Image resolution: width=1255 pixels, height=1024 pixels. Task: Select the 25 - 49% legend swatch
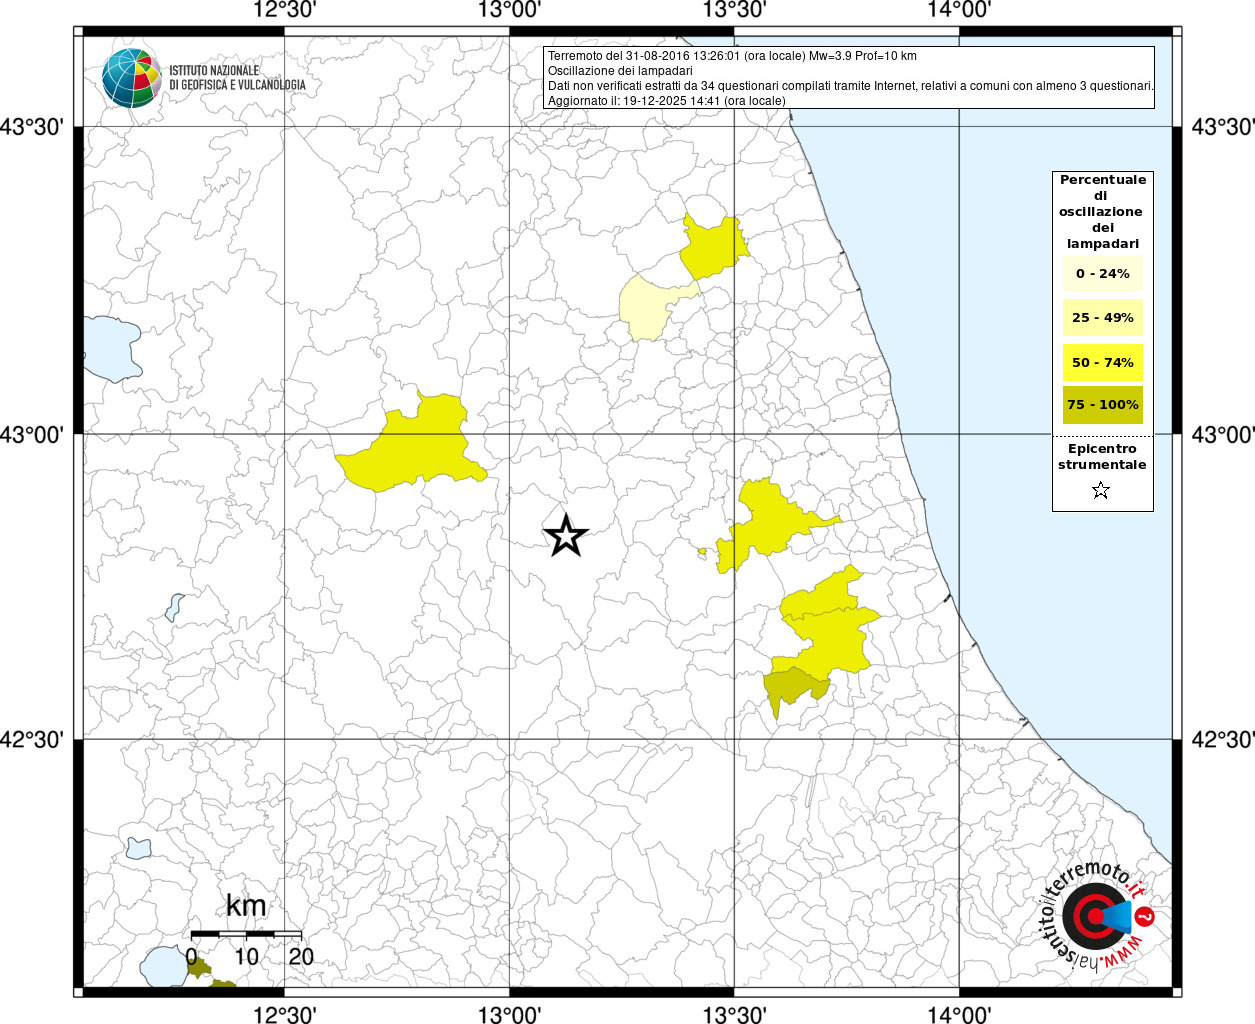pyautogui.click(x=1102, y=318)
